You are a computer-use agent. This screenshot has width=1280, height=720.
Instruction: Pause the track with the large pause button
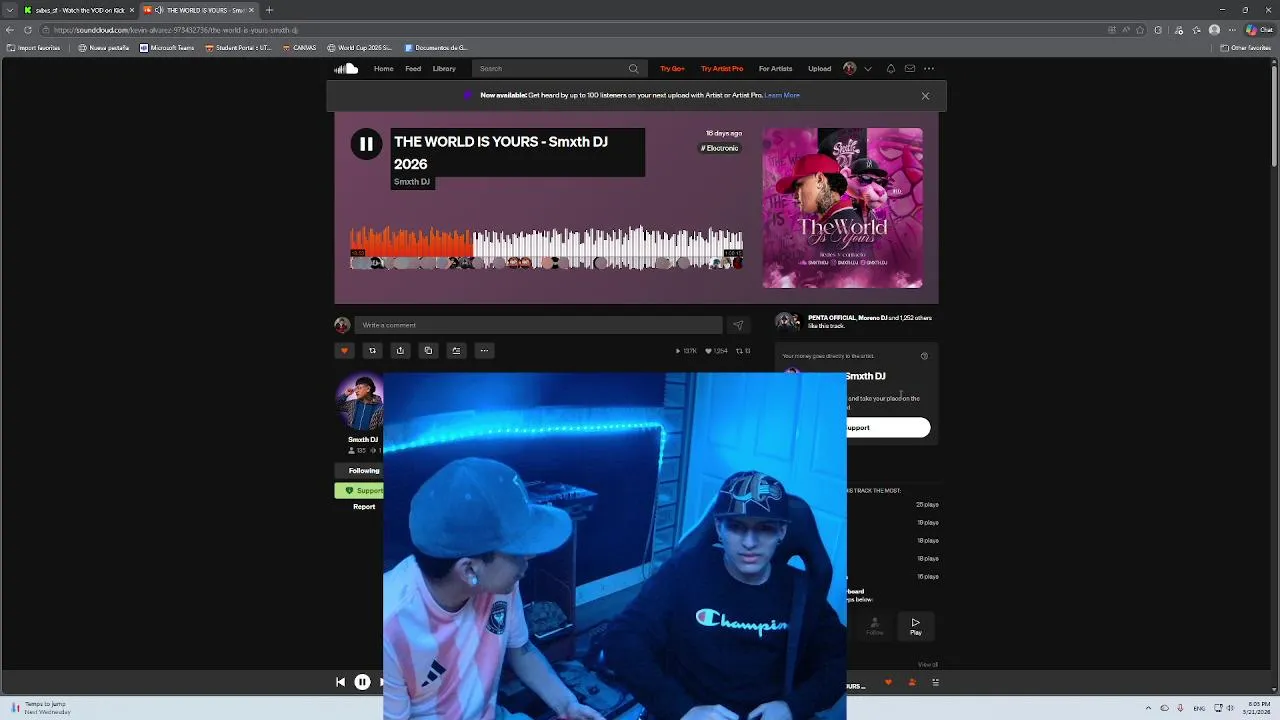tap(366, 144)
